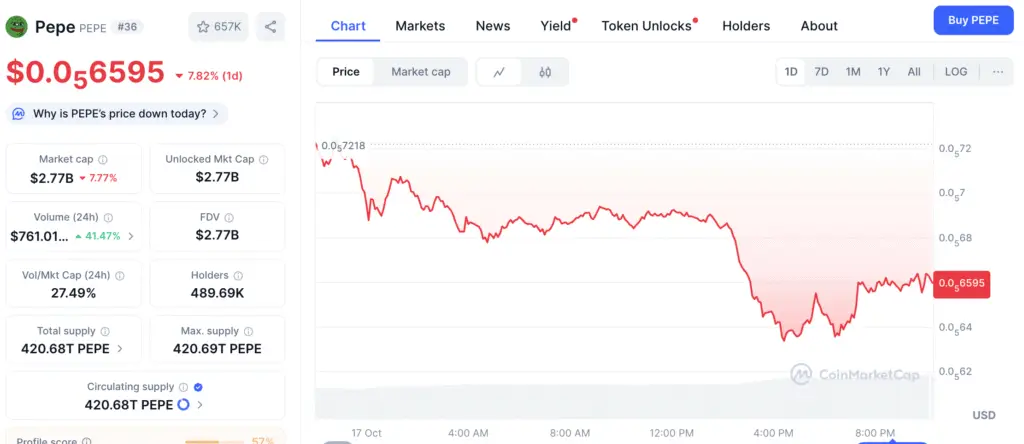Toggle LOG scale on chart

(956, 72)
